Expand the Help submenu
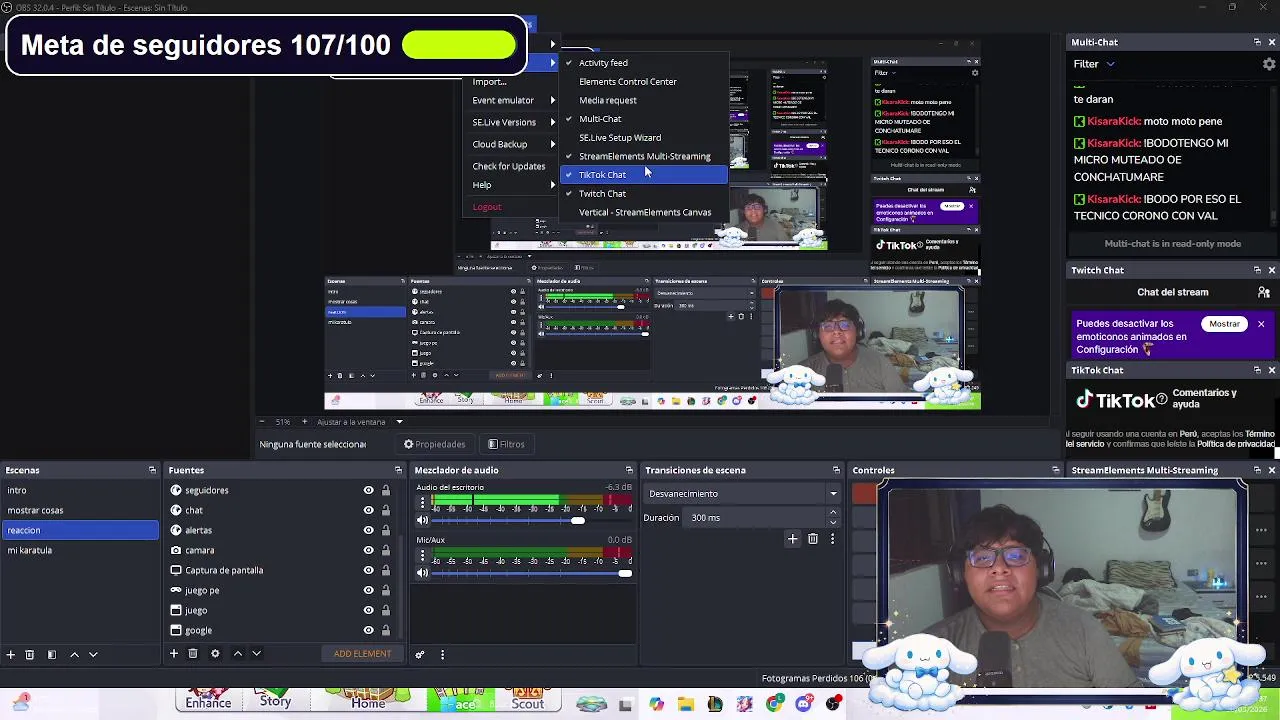 [513, 185]
